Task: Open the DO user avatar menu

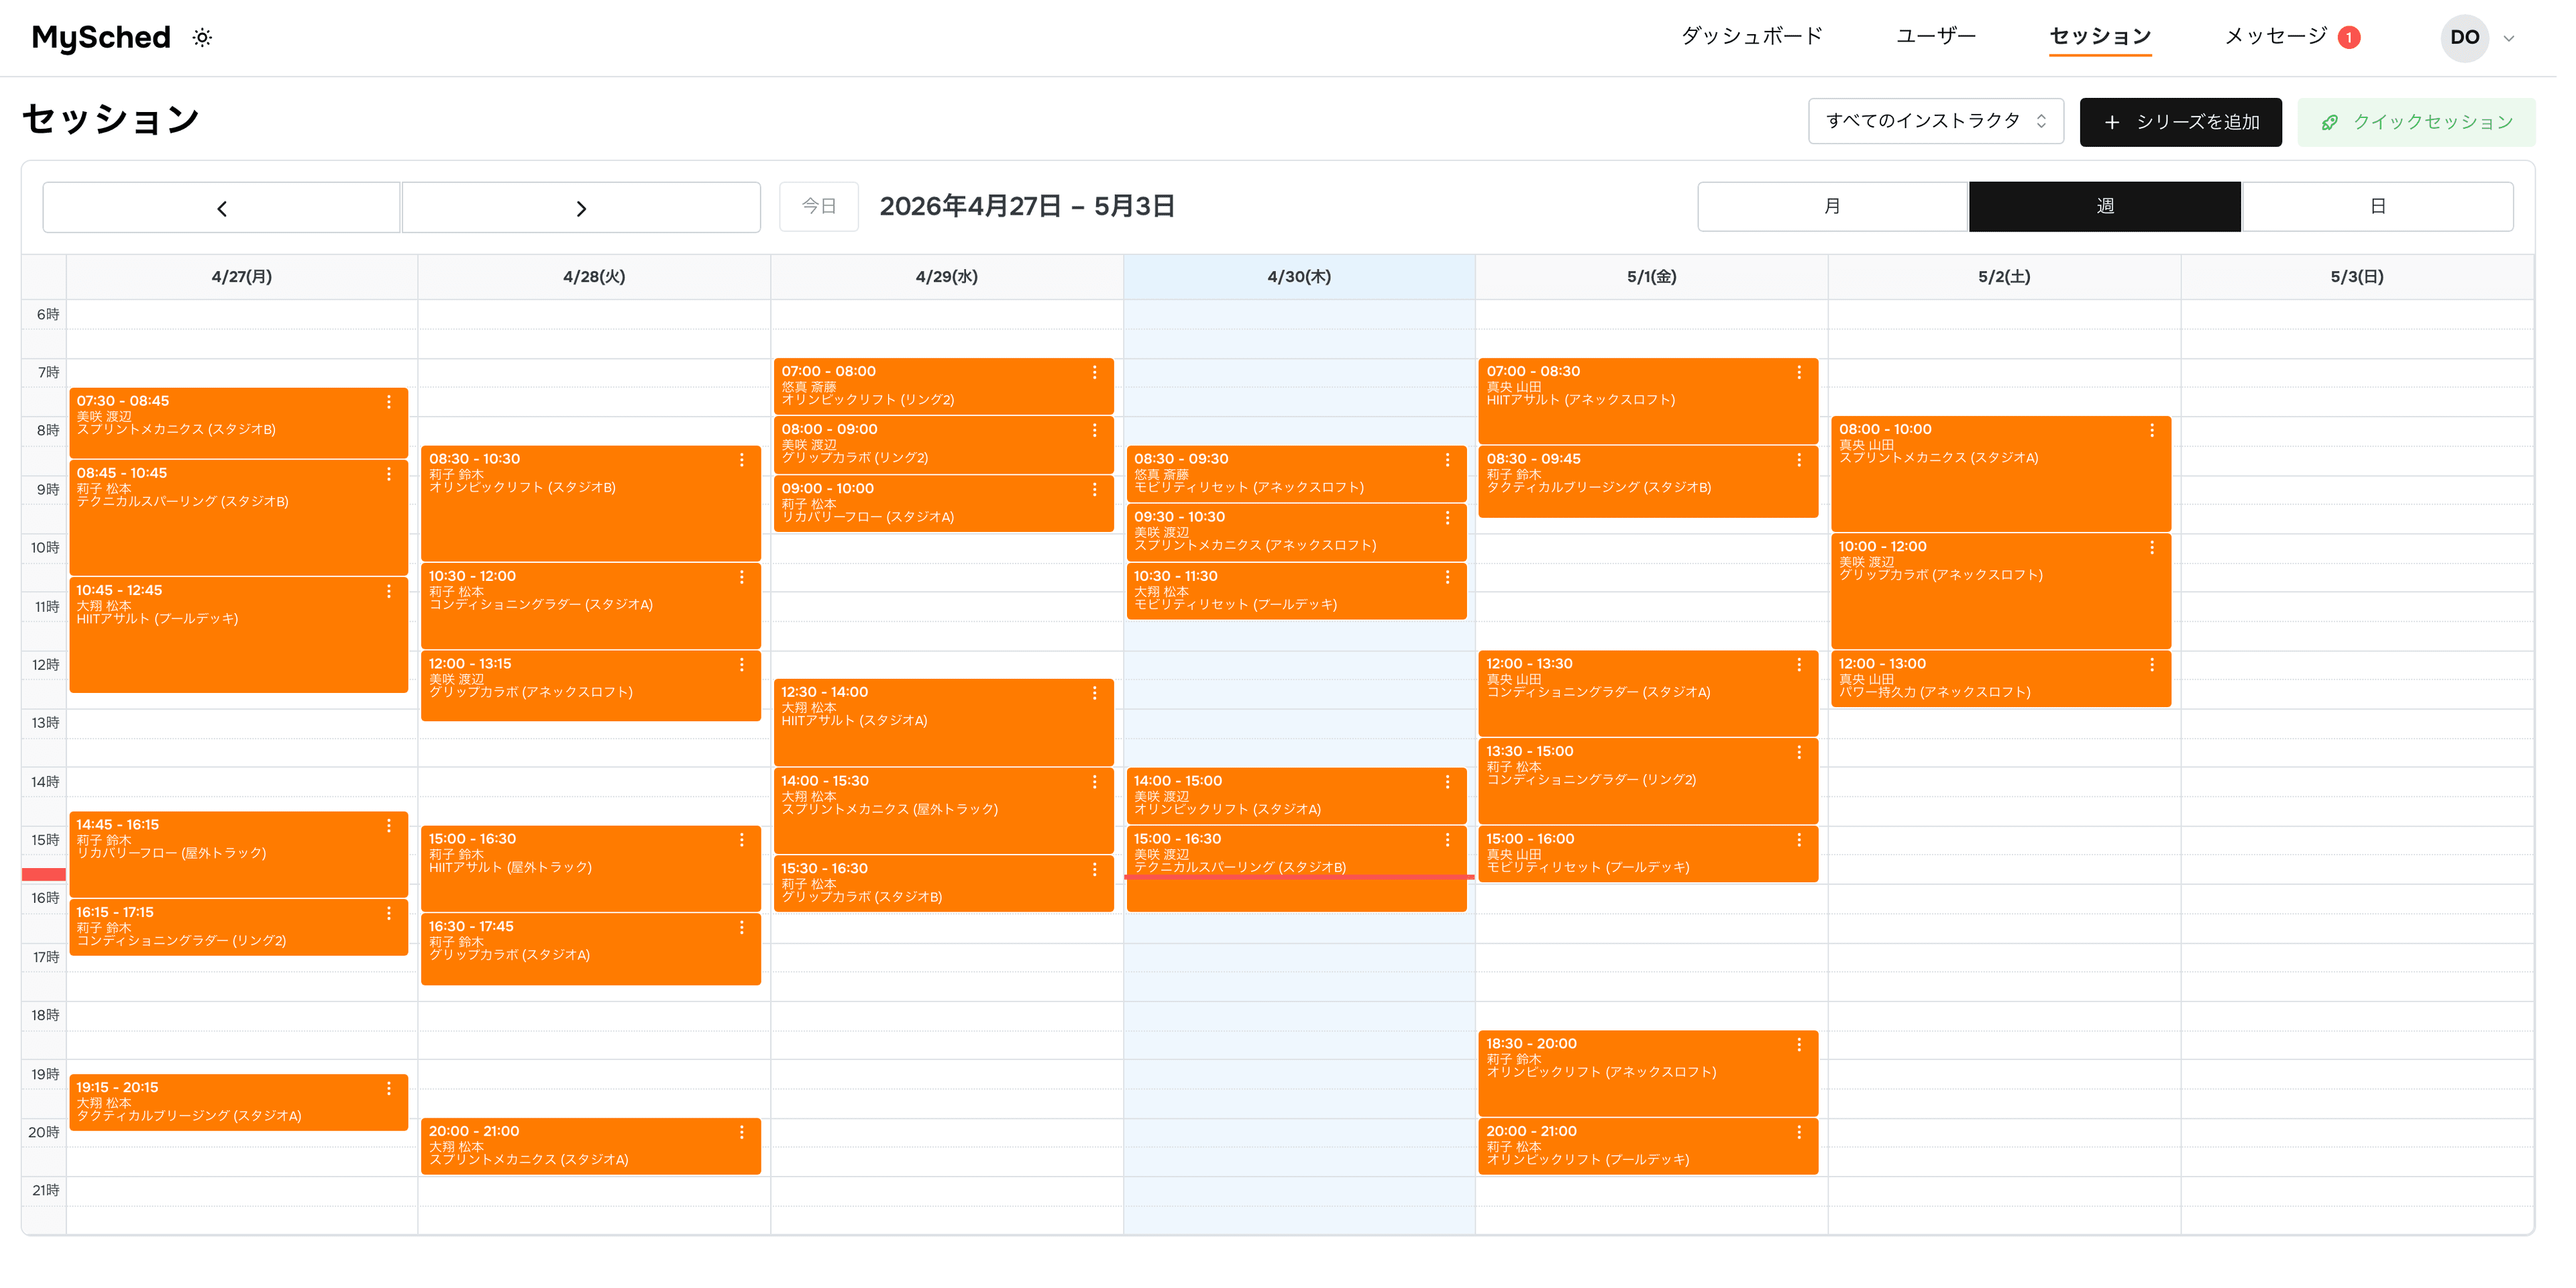Action: (x=2464, y=38)
